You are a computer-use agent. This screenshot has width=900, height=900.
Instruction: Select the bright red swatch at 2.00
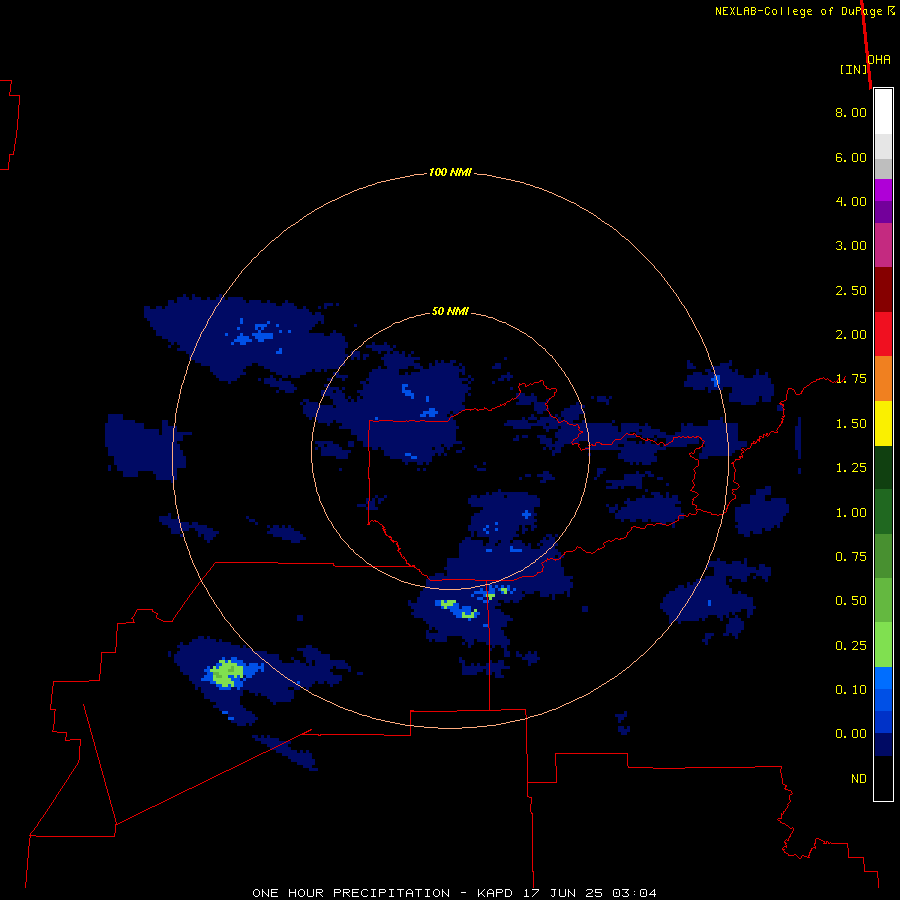click(883, 334)
